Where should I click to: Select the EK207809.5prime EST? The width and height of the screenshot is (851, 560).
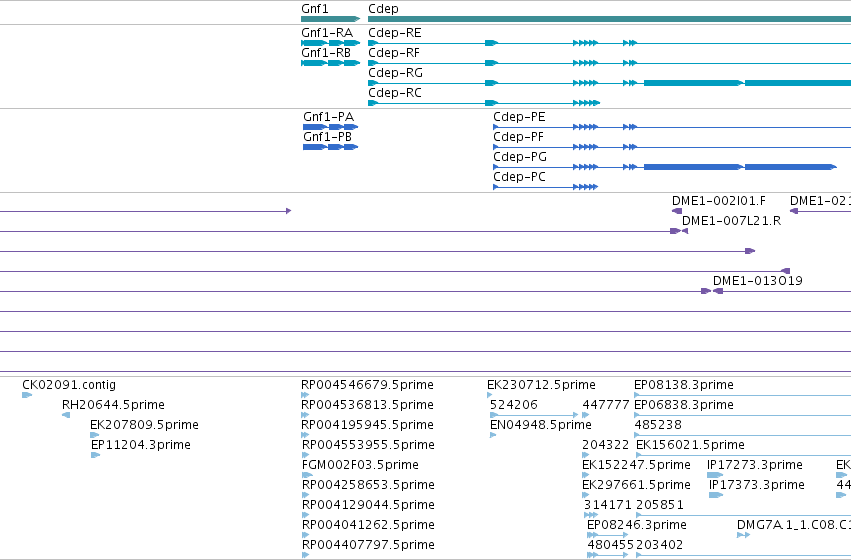point(94,435)
